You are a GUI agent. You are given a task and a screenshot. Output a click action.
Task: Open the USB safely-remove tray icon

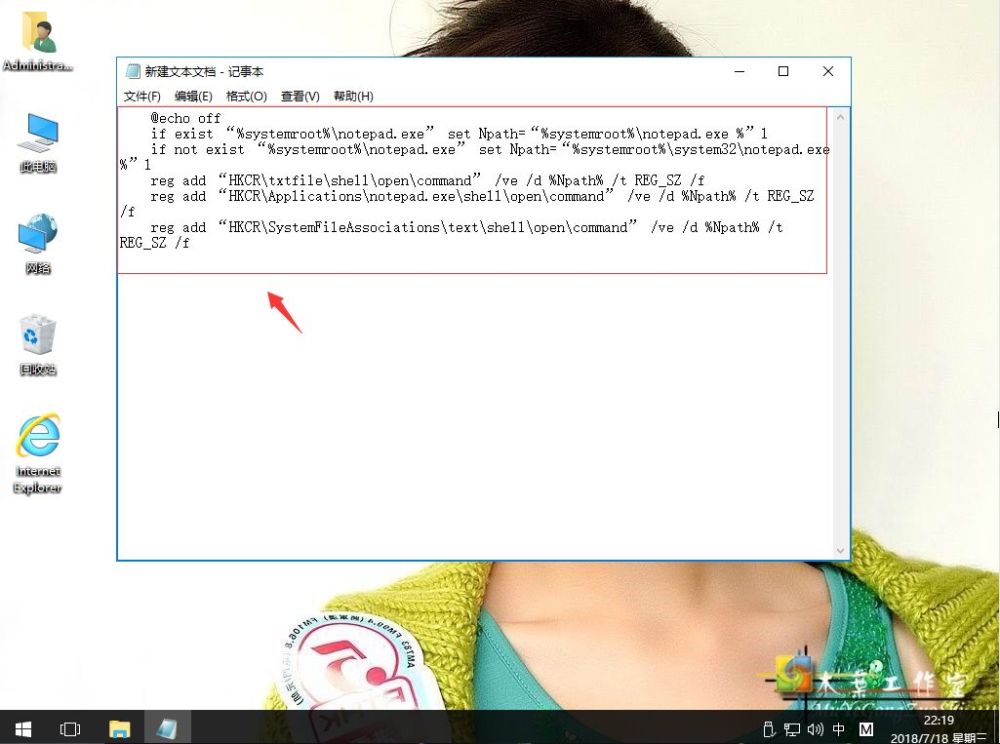(768, 729)
